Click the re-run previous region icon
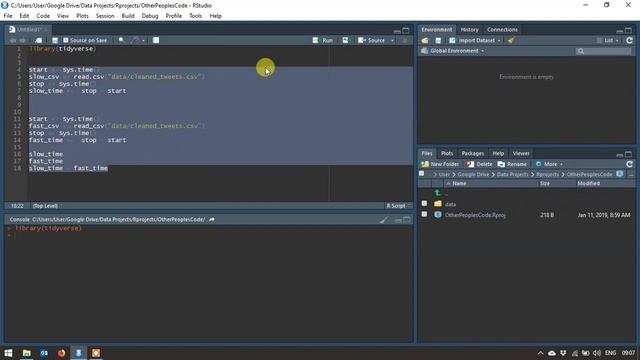 [x=345, y=40]
